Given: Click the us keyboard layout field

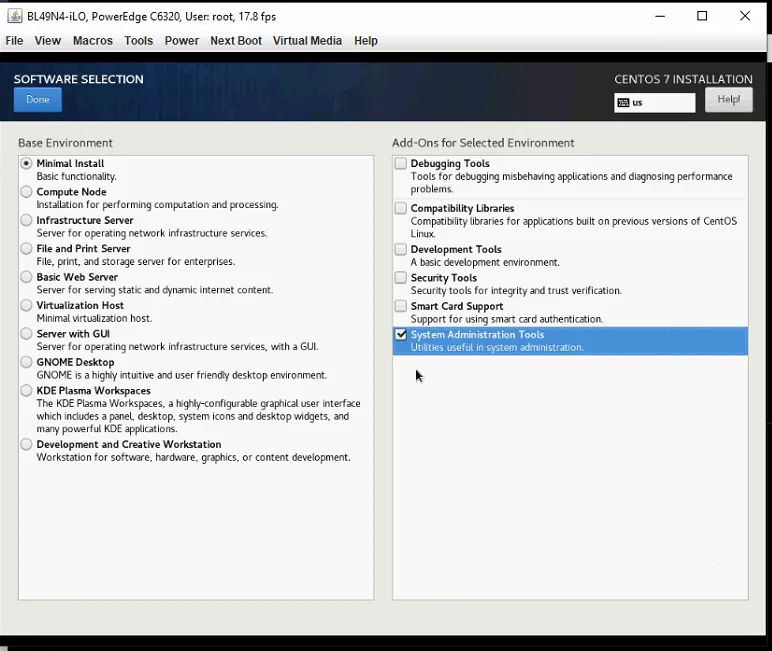Looking at the screenshot, I should click(655, 103).
